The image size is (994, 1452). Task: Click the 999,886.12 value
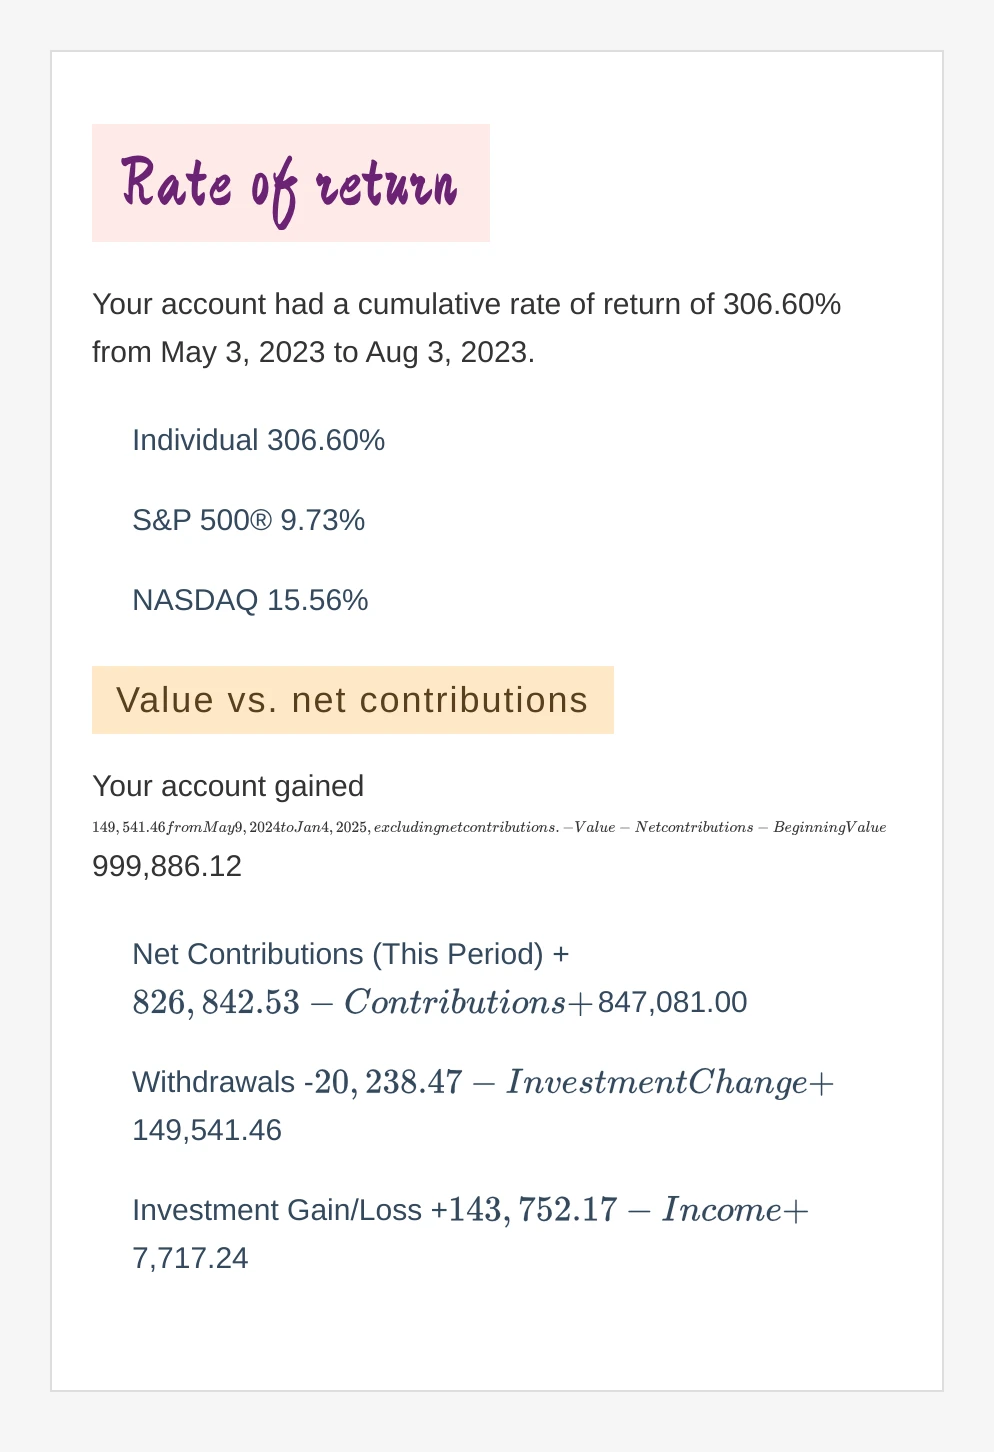pos(167,866)
